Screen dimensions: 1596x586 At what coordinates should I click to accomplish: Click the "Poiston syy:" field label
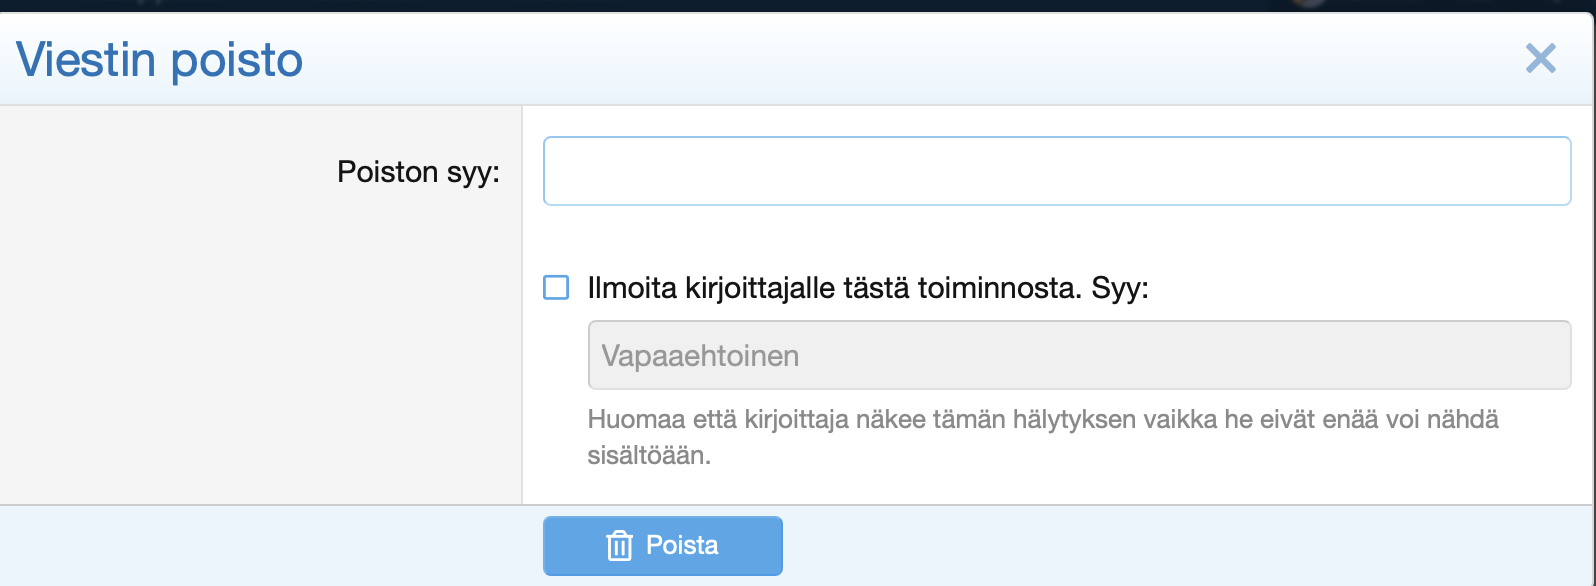(x=418, y=172)
